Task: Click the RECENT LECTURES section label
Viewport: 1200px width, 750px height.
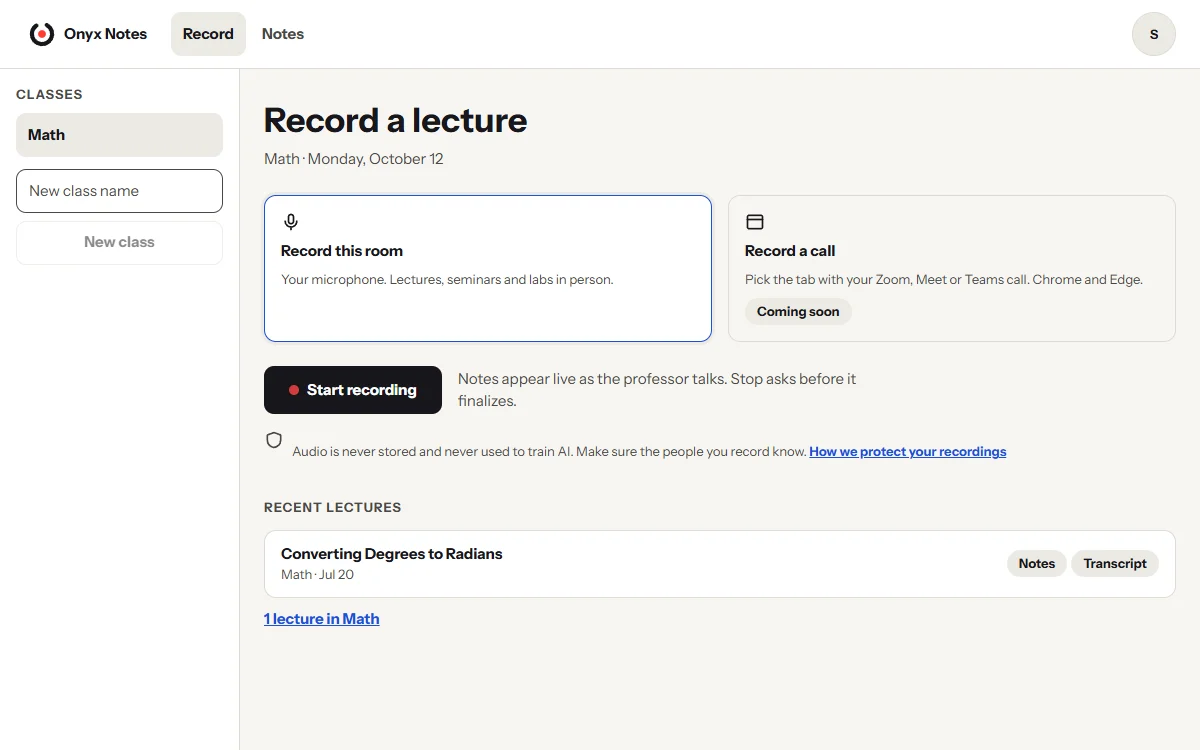Action: pos(333,507)
